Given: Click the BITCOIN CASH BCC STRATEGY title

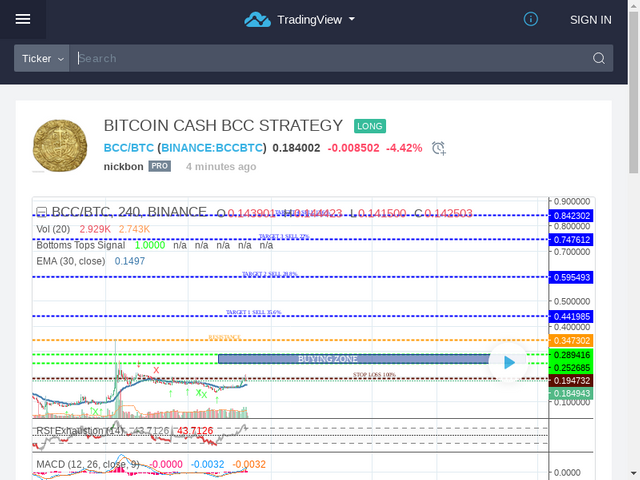Looking at the screenshot, I should pos(223,126).
